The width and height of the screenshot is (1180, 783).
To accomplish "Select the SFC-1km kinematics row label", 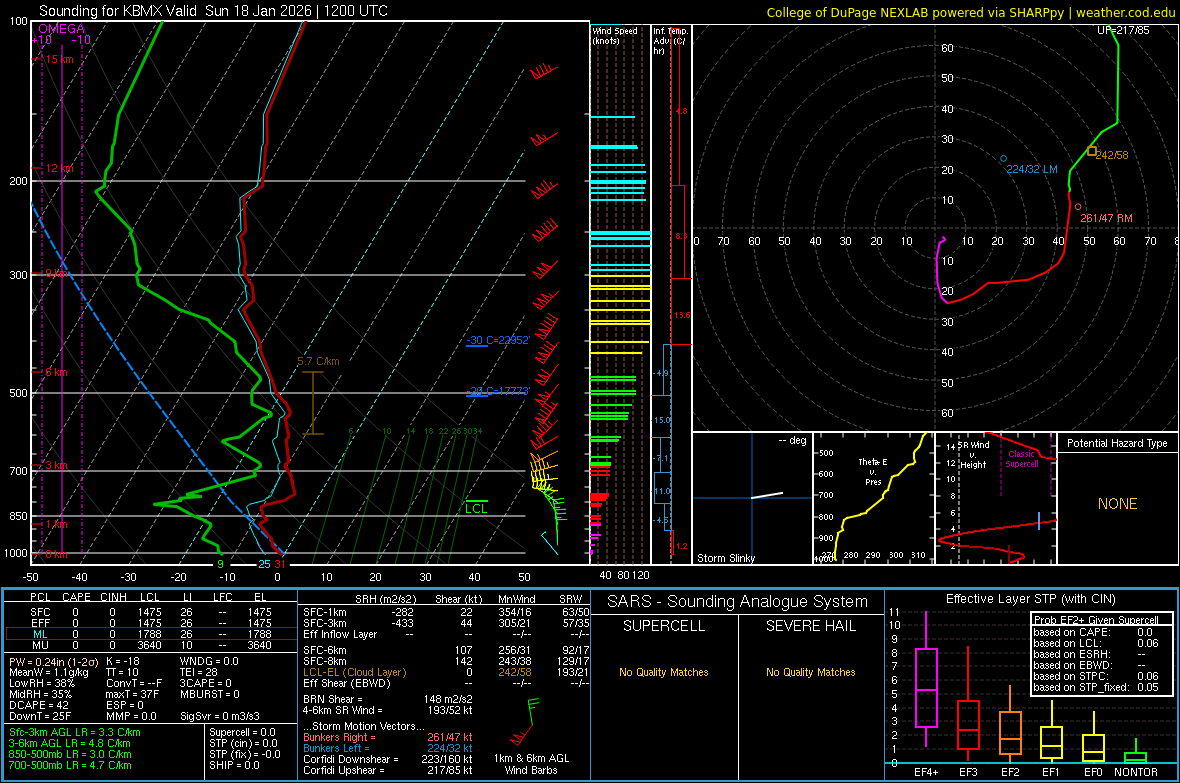I will coord(325,613).
